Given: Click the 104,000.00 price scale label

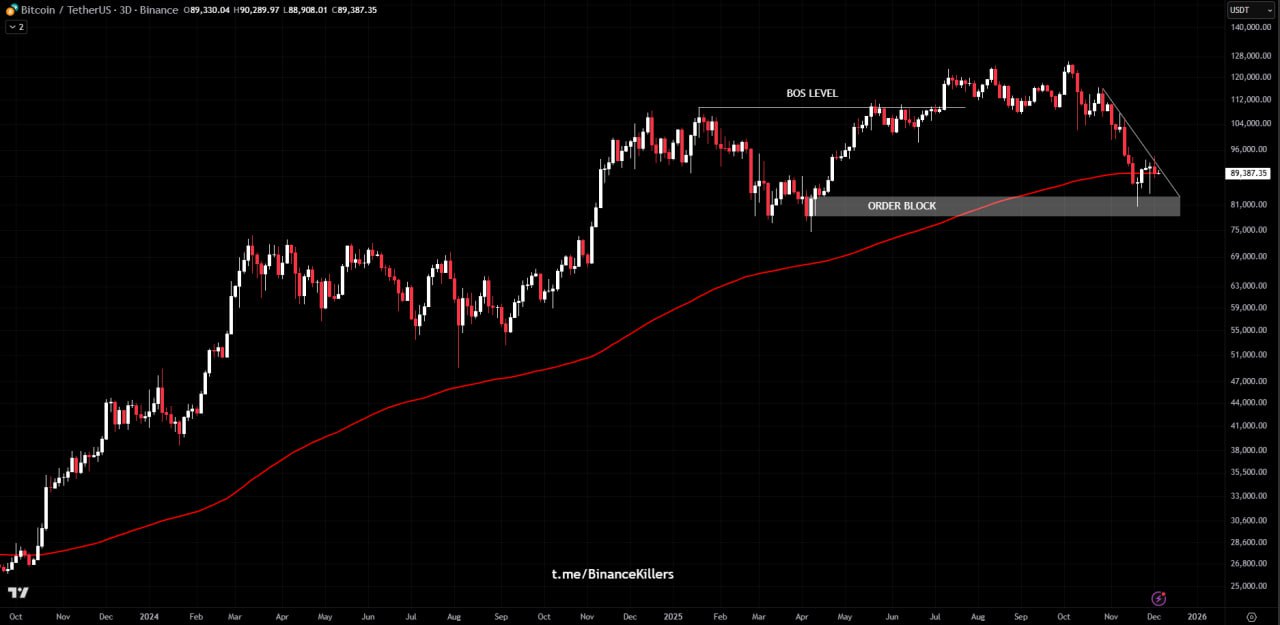Looking at the screenshot, I should point(1250,124).
